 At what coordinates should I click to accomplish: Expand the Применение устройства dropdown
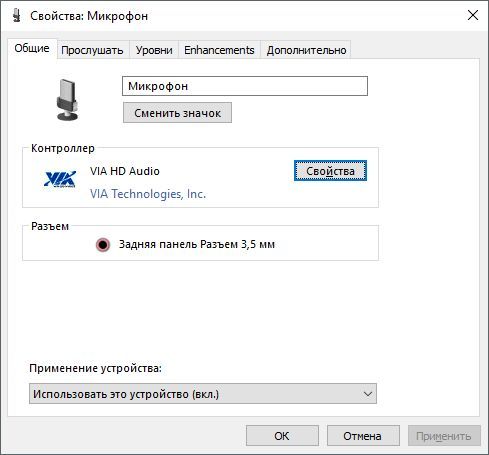[x=203, y=394]
